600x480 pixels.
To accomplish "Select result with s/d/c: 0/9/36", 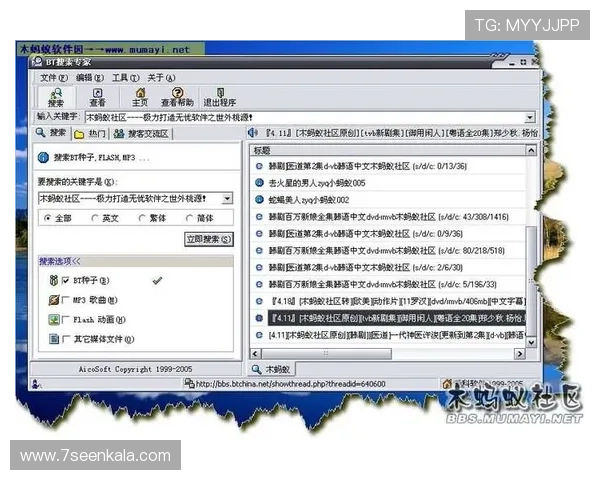I will pyautogui.click(x=388, y=233).
